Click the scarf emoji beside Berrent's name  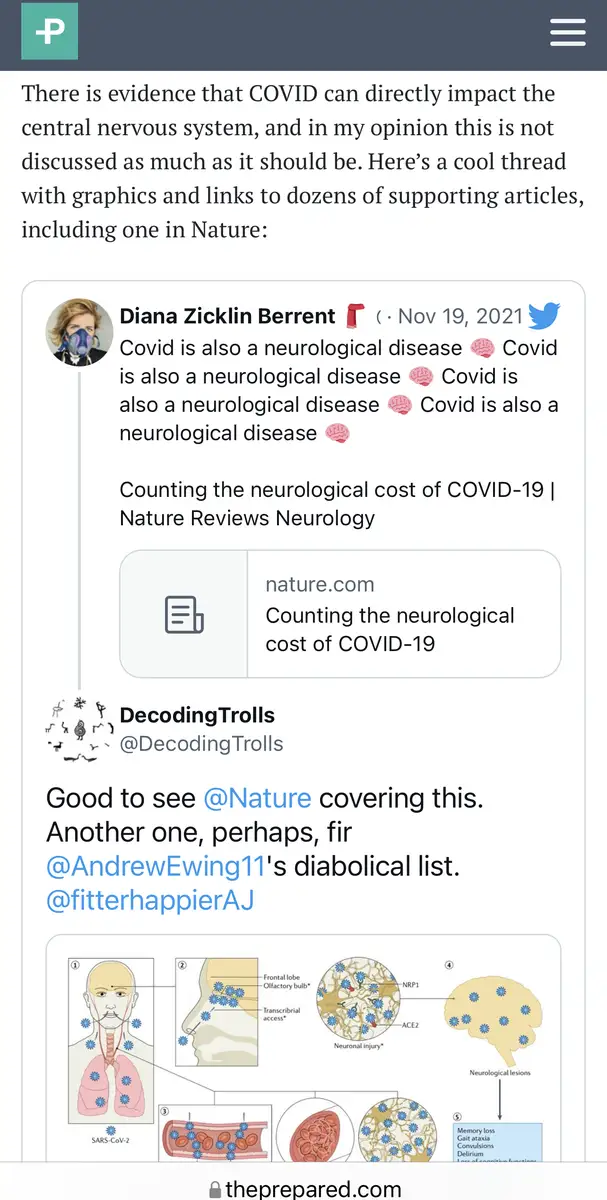pyautogui.click(x=356, y=316)
